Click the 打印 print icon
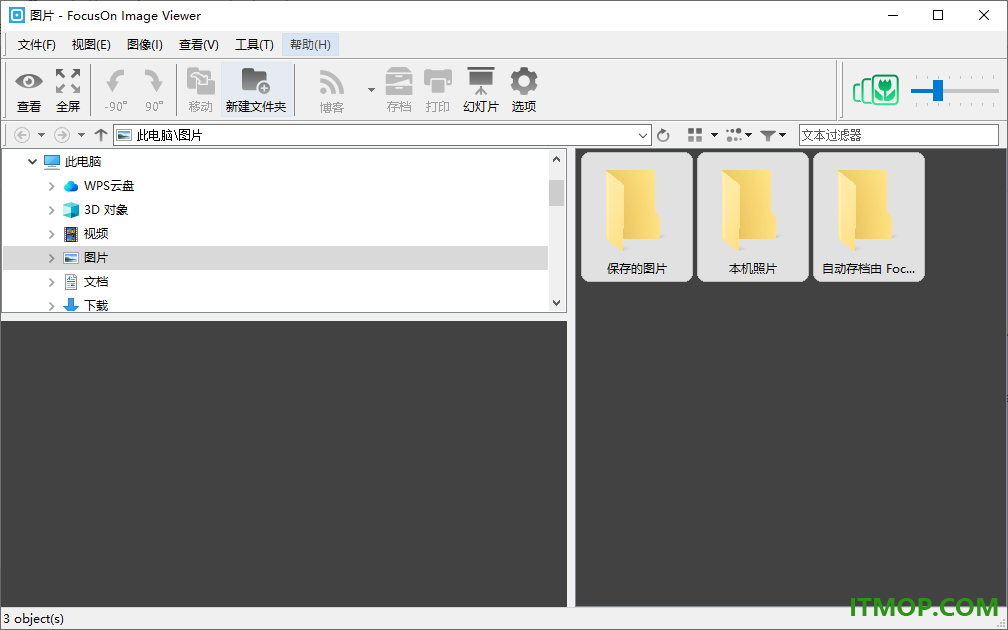The image size is (1008, 630). 438,90
